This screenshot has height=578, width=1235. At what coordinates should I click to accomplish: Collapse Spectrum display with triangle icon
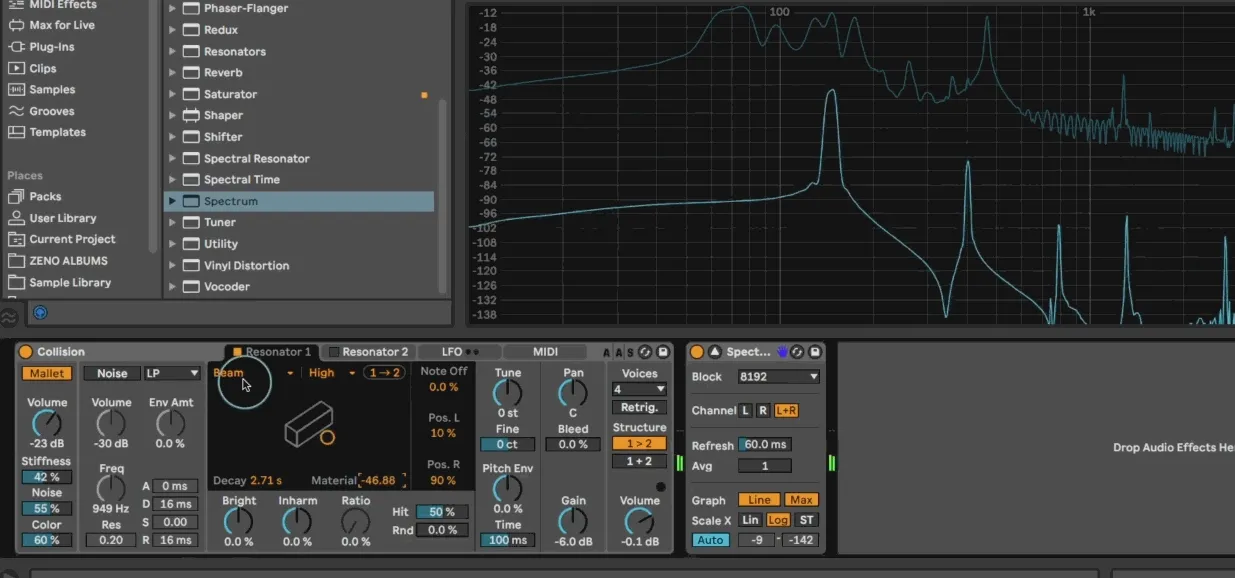pos(715,352)
